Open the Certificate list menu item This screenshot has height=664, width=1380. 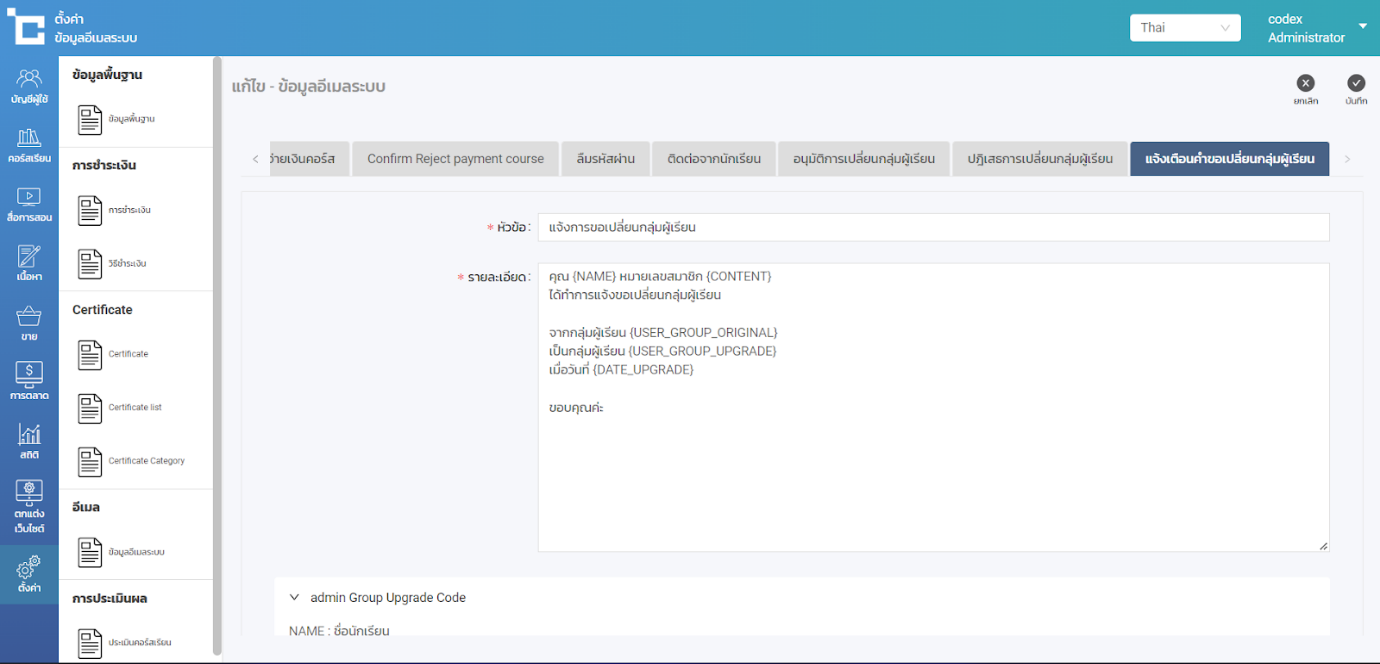pyautogui.click(x=134, y=408)
